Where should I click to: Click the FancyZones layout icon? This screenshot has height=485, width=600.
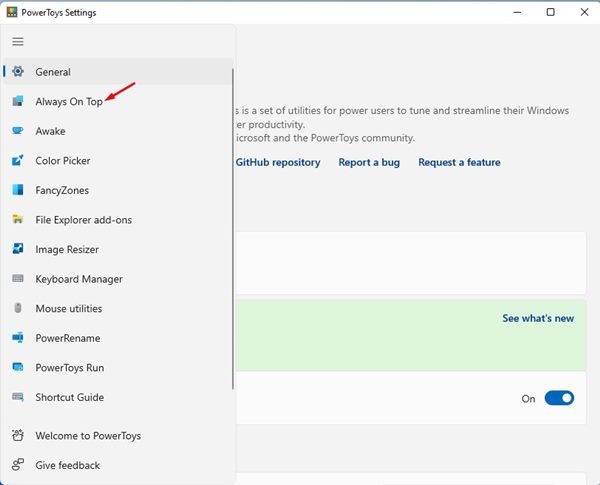point(18,190)
